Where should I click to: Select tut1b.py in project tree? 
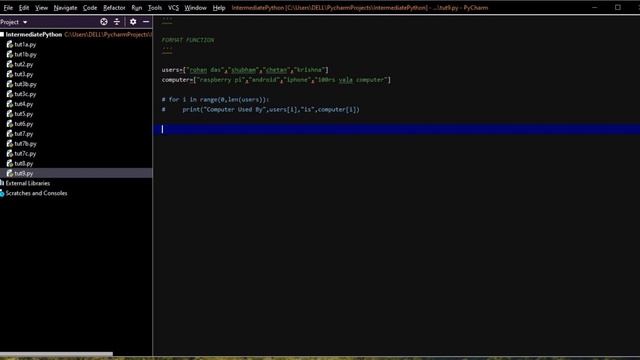click(x=25, y=54)
